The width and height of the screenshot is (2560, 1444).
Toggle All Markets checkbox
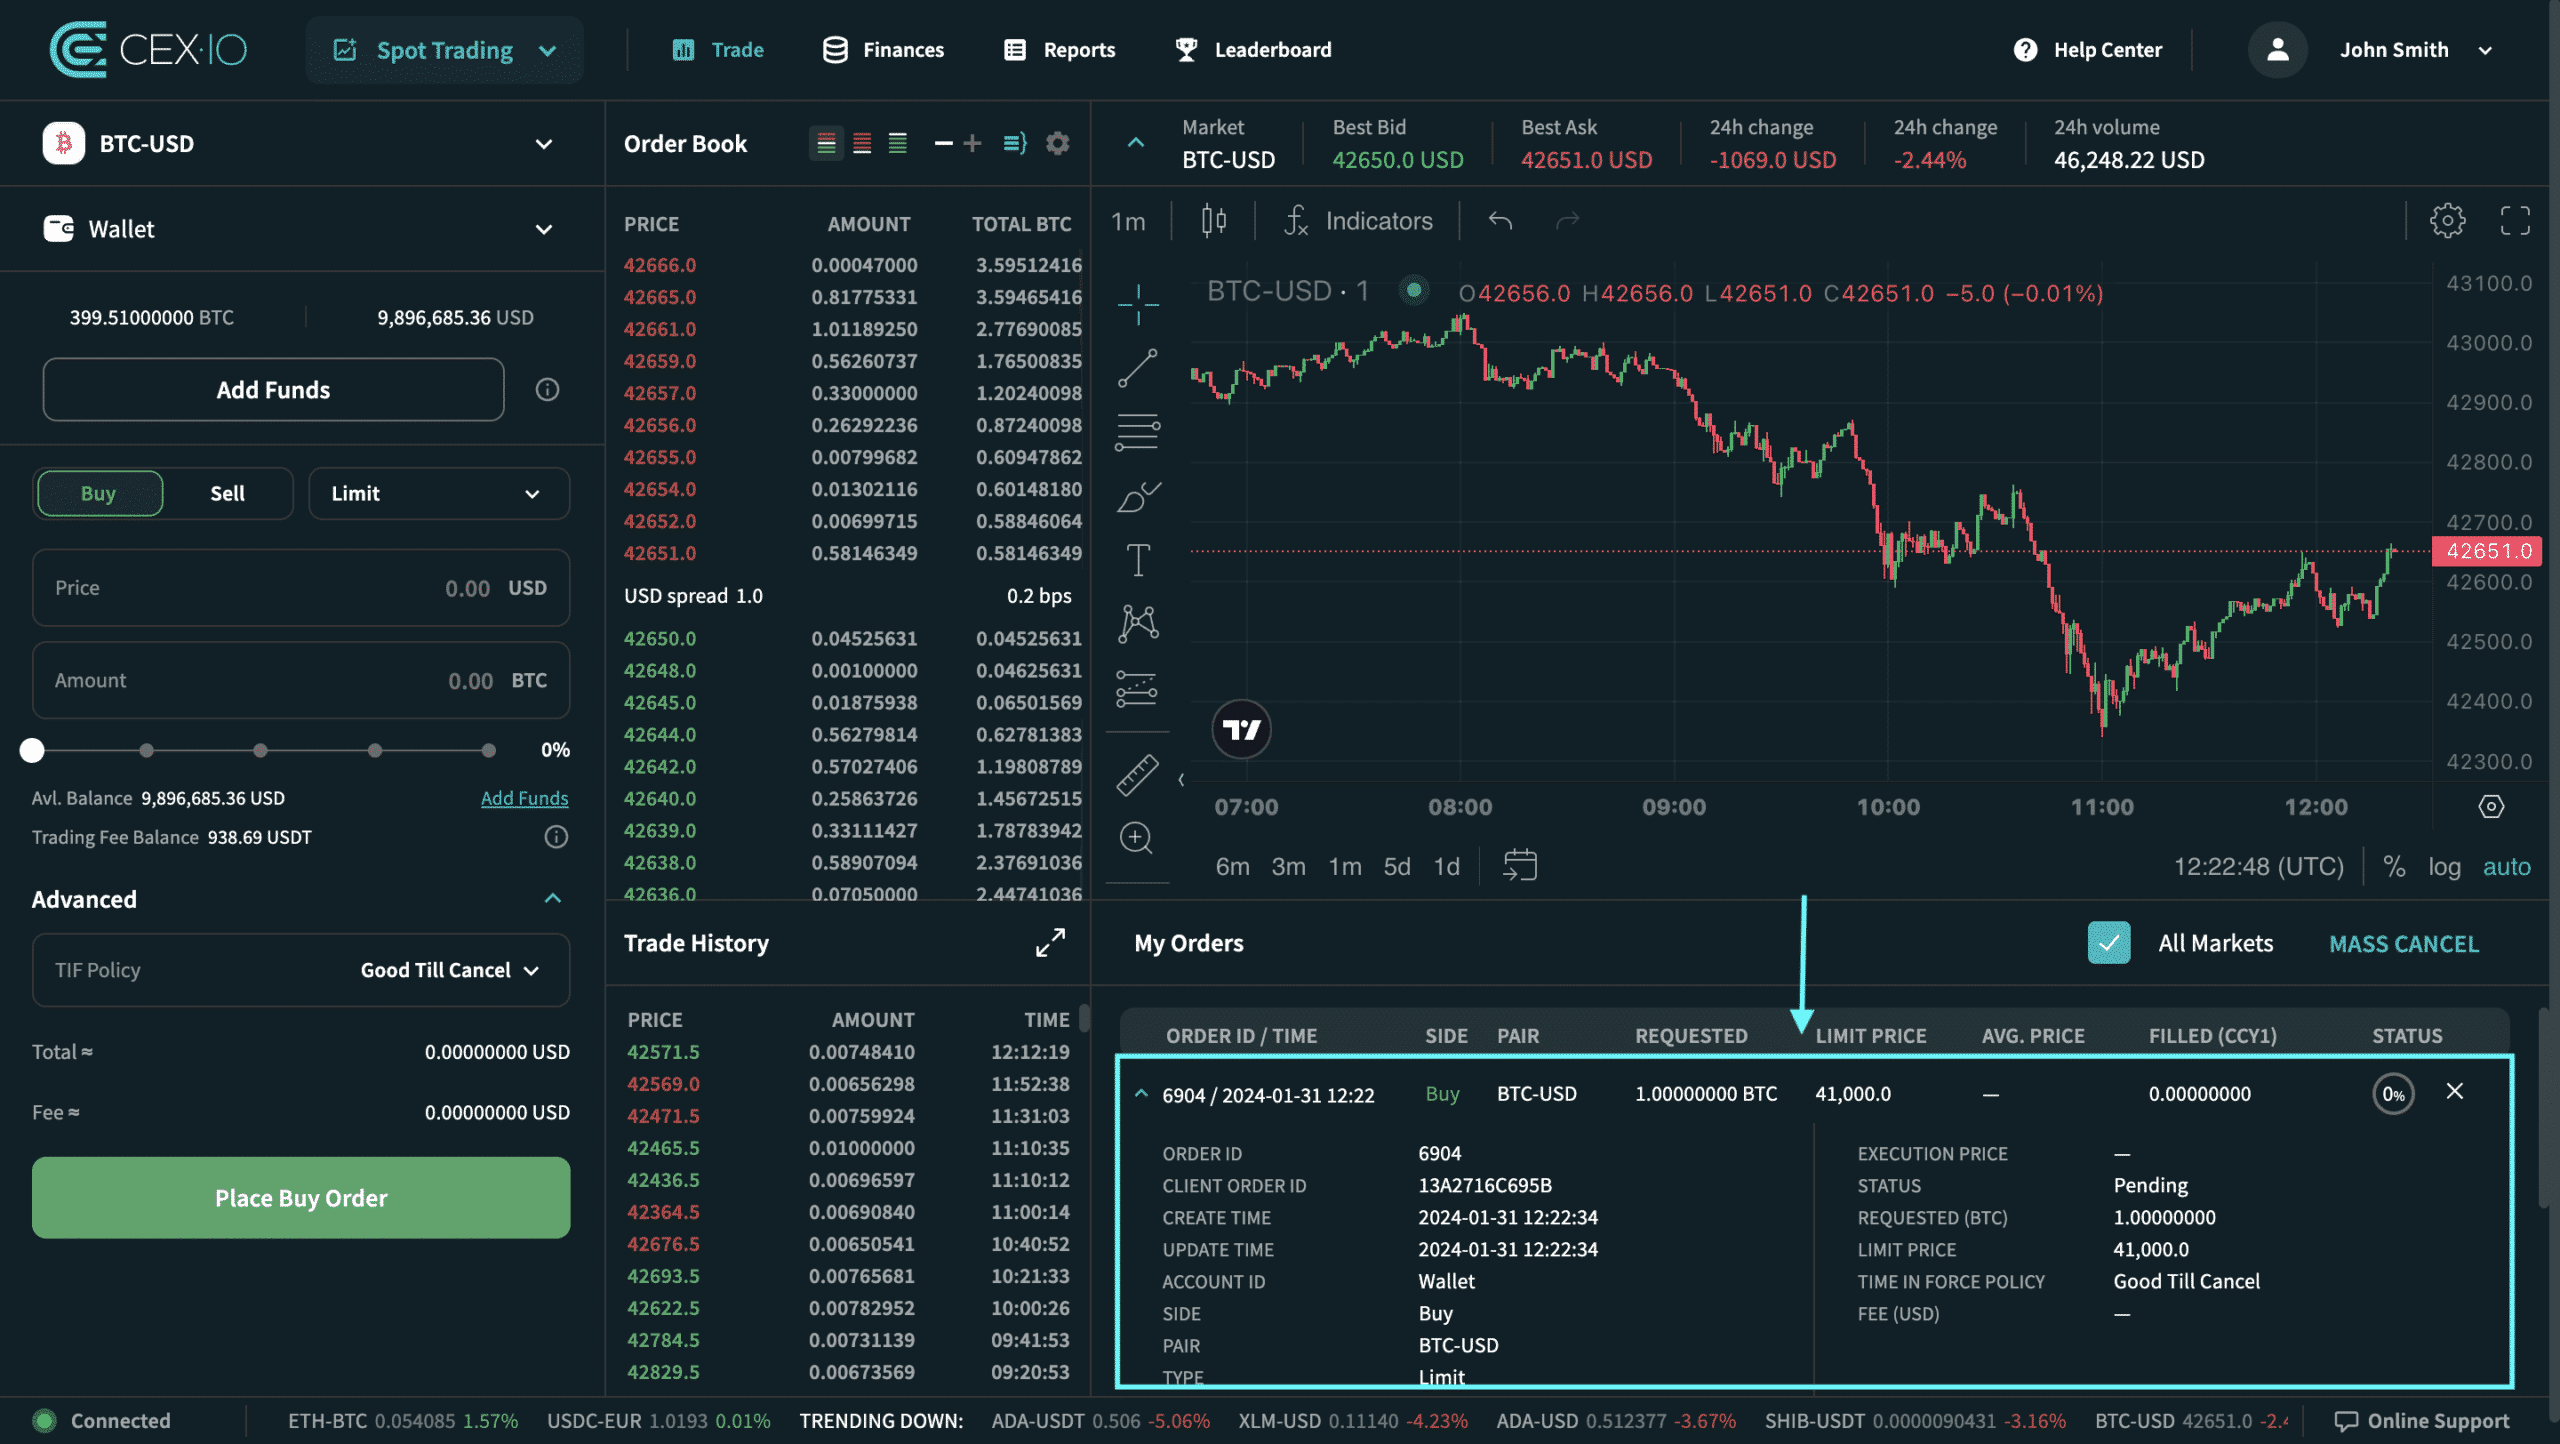coord(2109,943)
